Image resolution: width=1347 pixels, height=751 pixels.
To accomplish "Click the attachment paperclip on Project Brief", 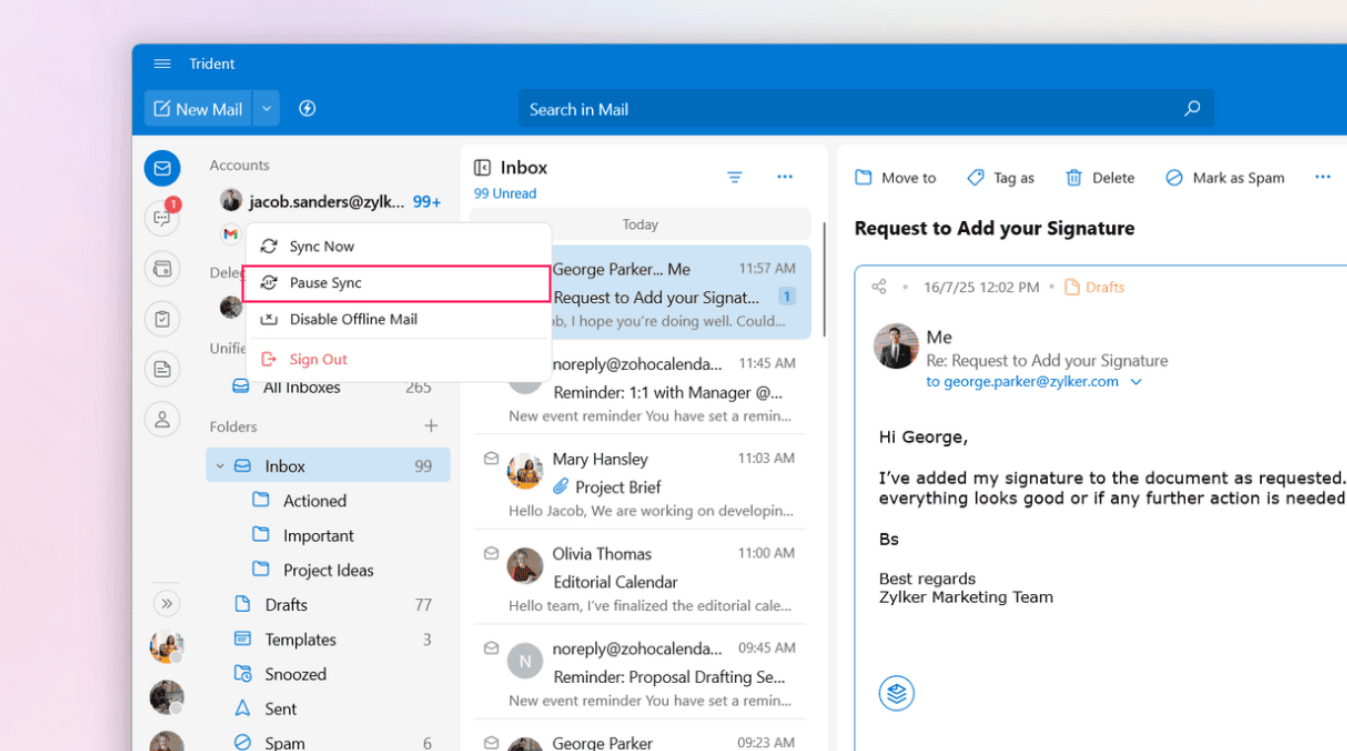I will [561, 487].
